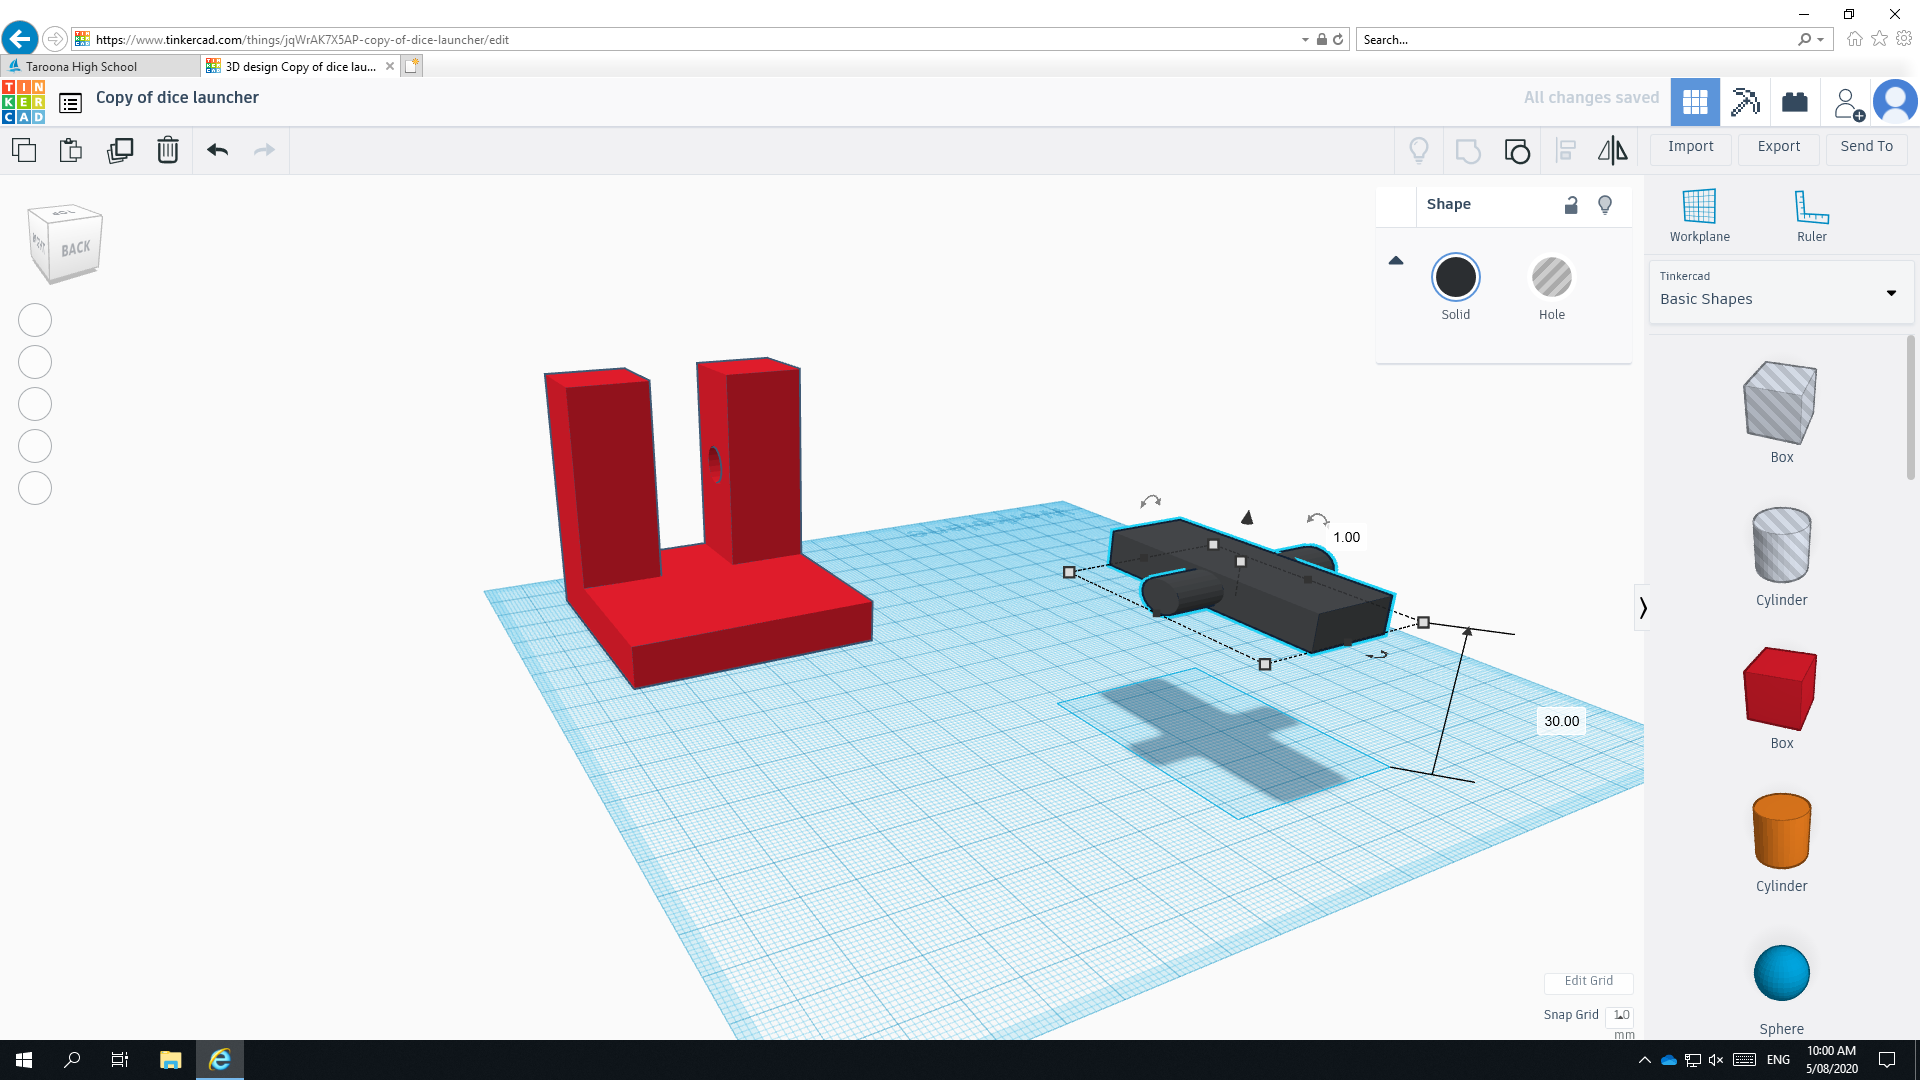Click the Copy tool icon

(x=24, y=151)
